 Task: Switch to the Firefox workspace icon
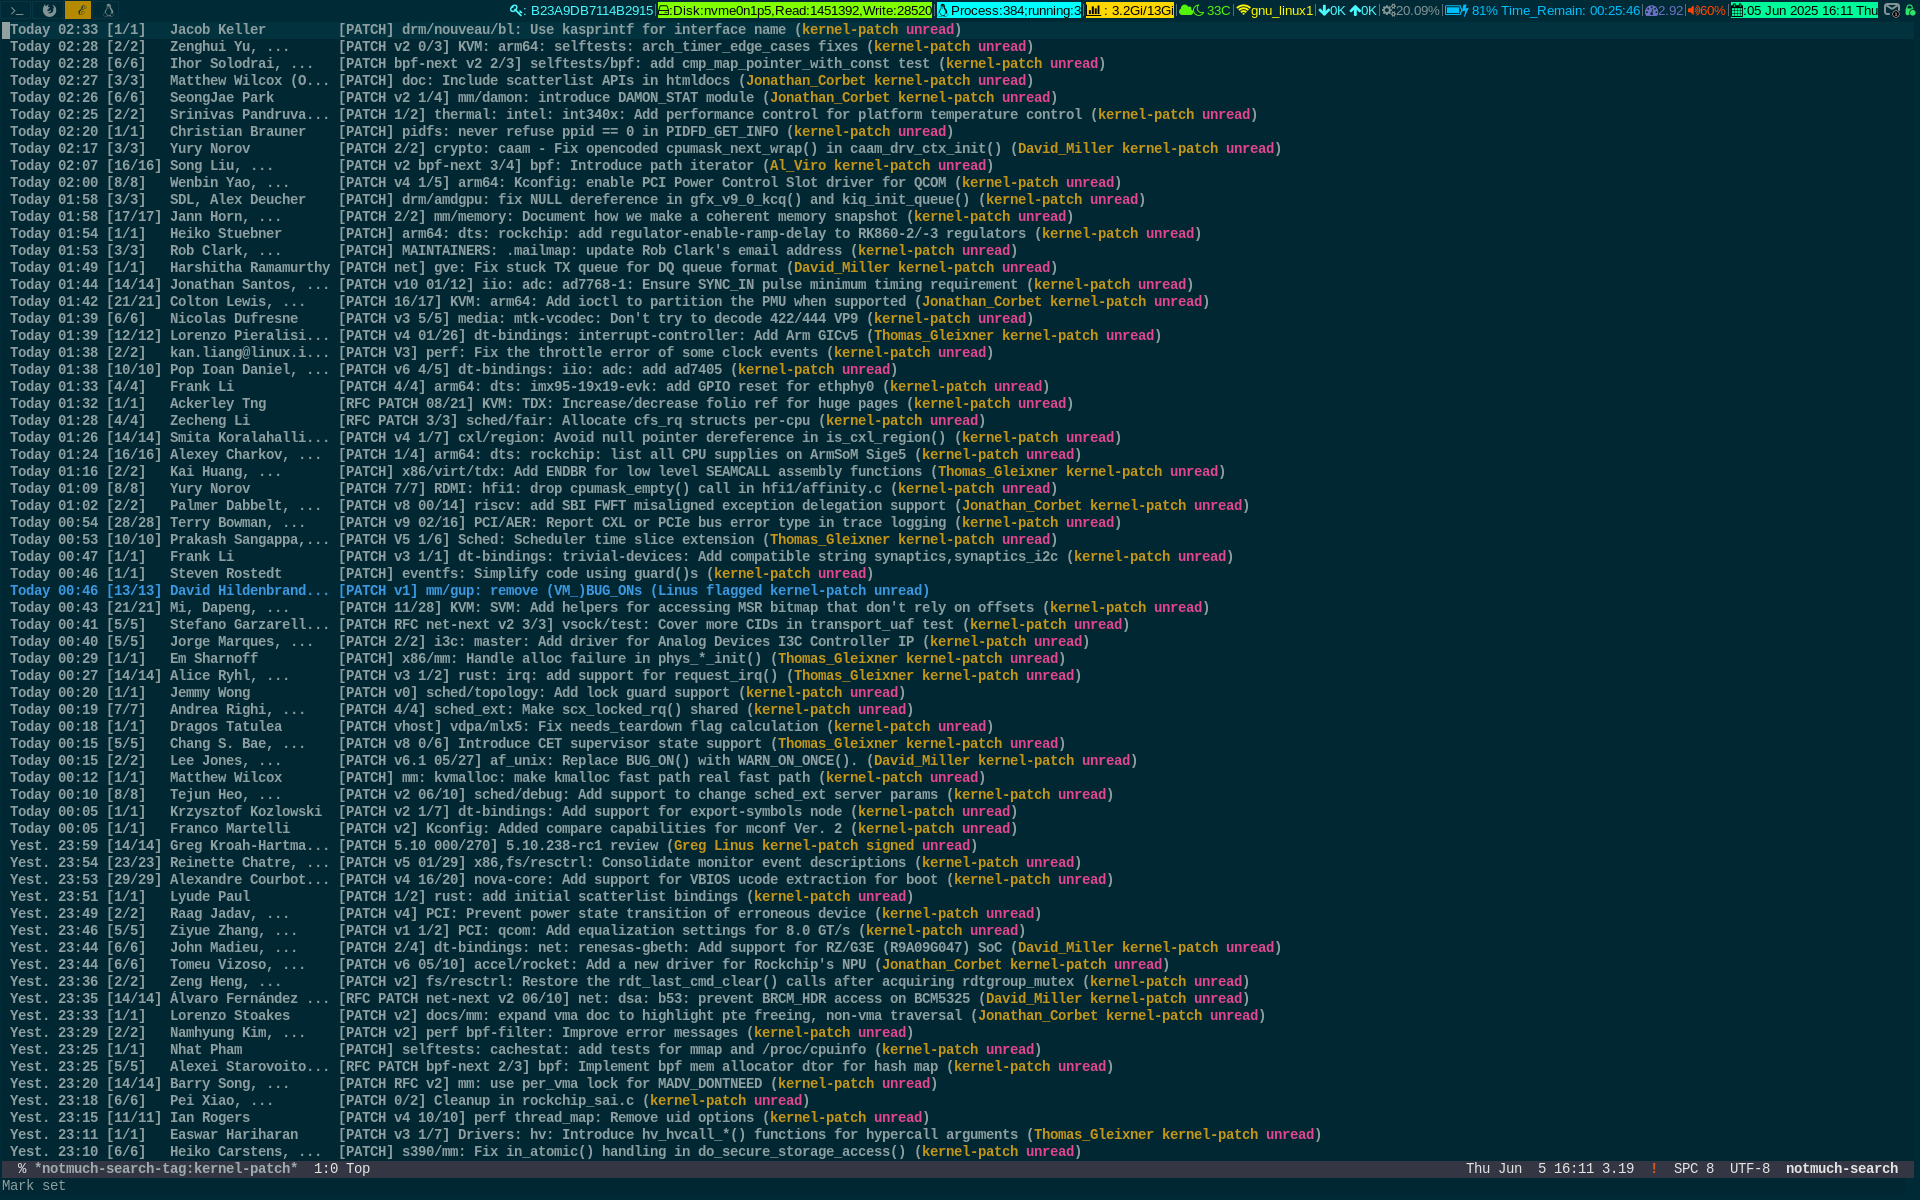pyautogui.click(x=48, y=10)
